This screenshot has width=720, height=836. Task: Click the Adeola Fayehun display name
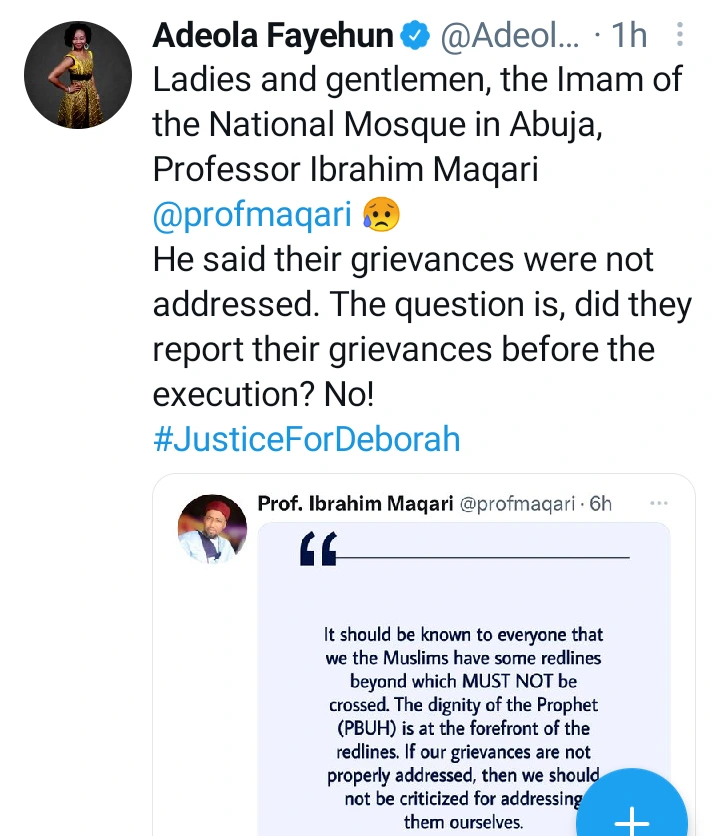pyautogui.click(x=273, y=37)
